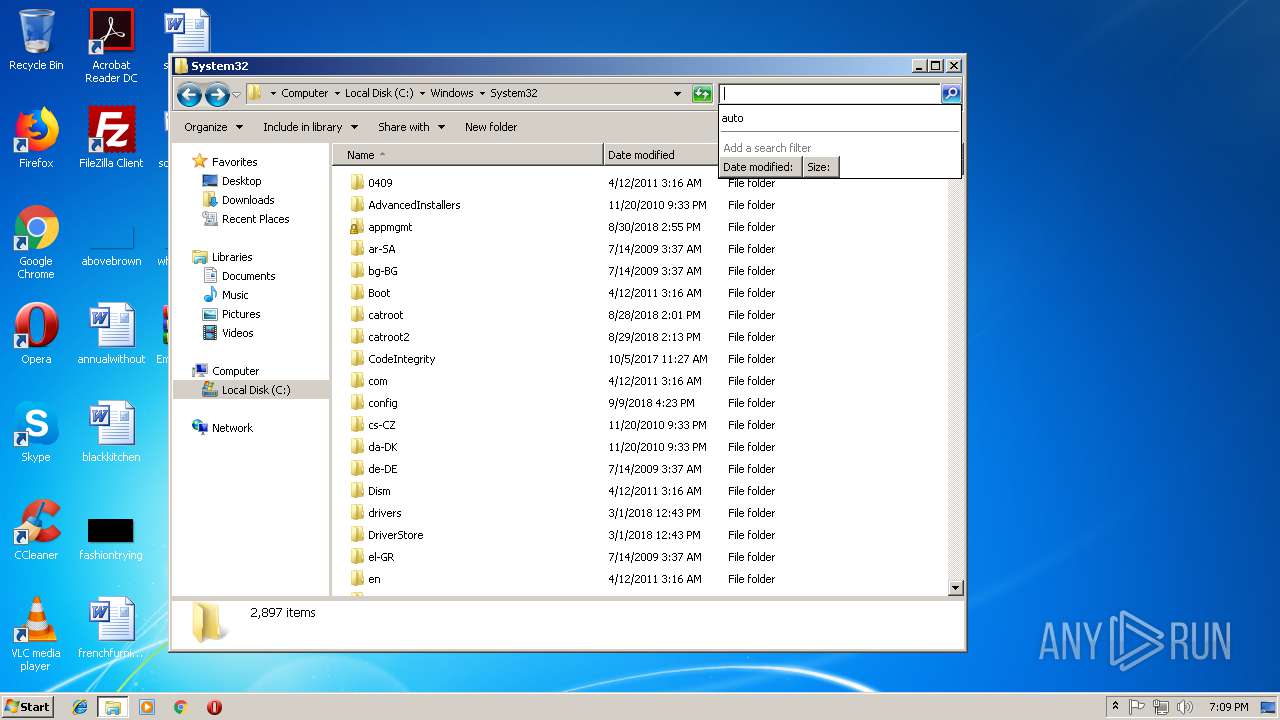Screen dimensions: 1280x720
Task: Go back with the Explorer back arrow
Action: 189,94
